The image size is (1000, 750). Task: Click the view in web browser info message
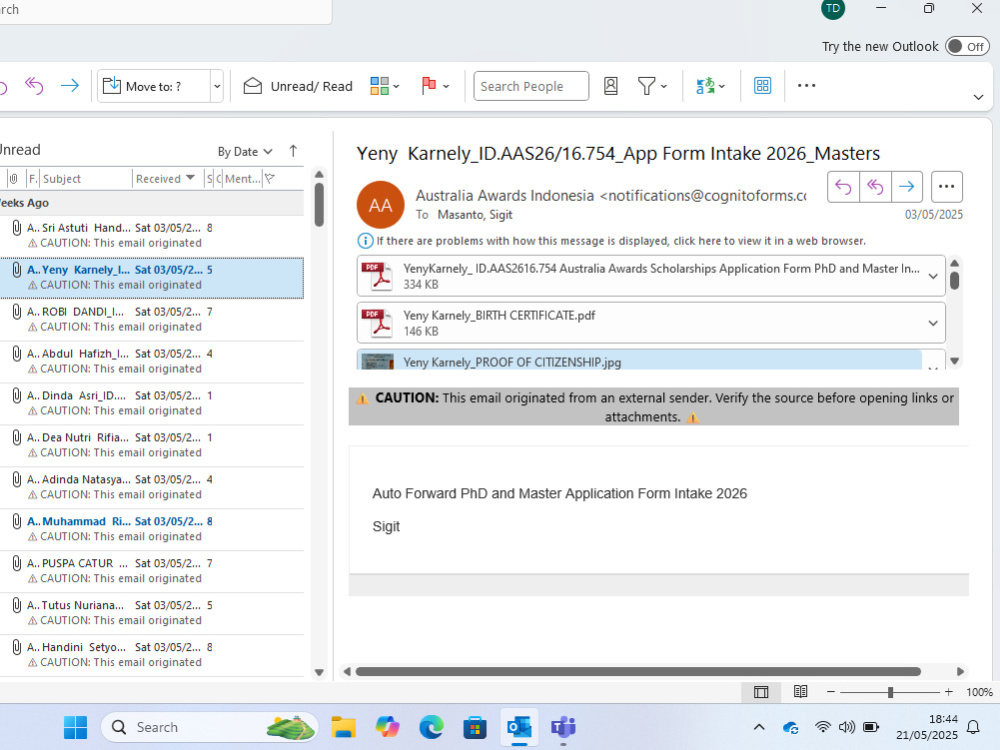click(x=612, y=241)
